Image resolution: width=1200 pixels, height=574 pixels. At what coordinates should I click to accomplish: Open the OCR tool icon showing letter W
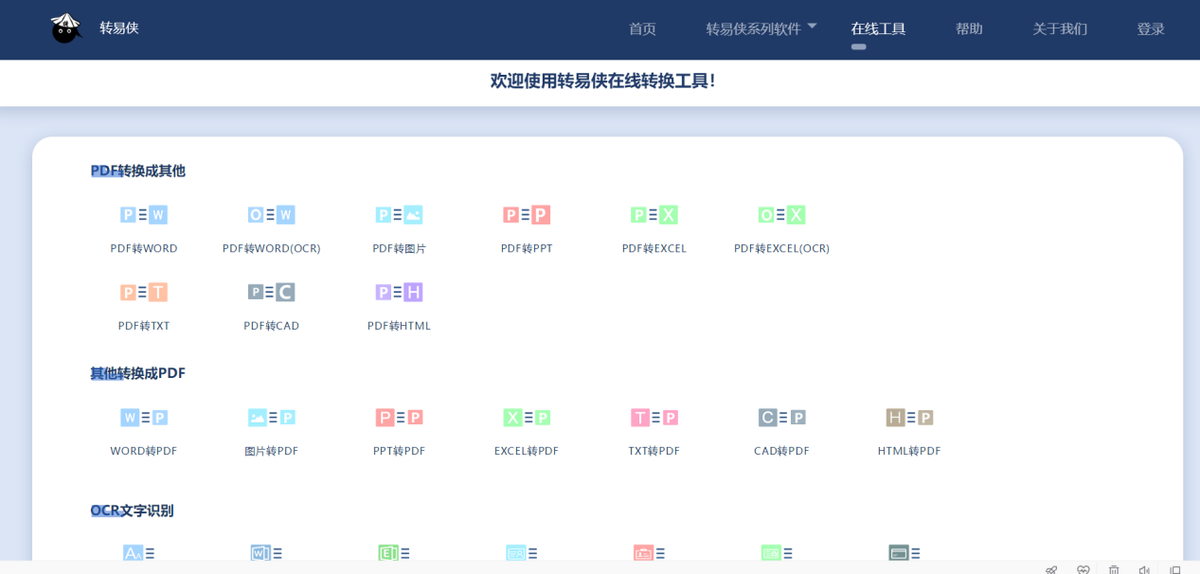[266, 552]
